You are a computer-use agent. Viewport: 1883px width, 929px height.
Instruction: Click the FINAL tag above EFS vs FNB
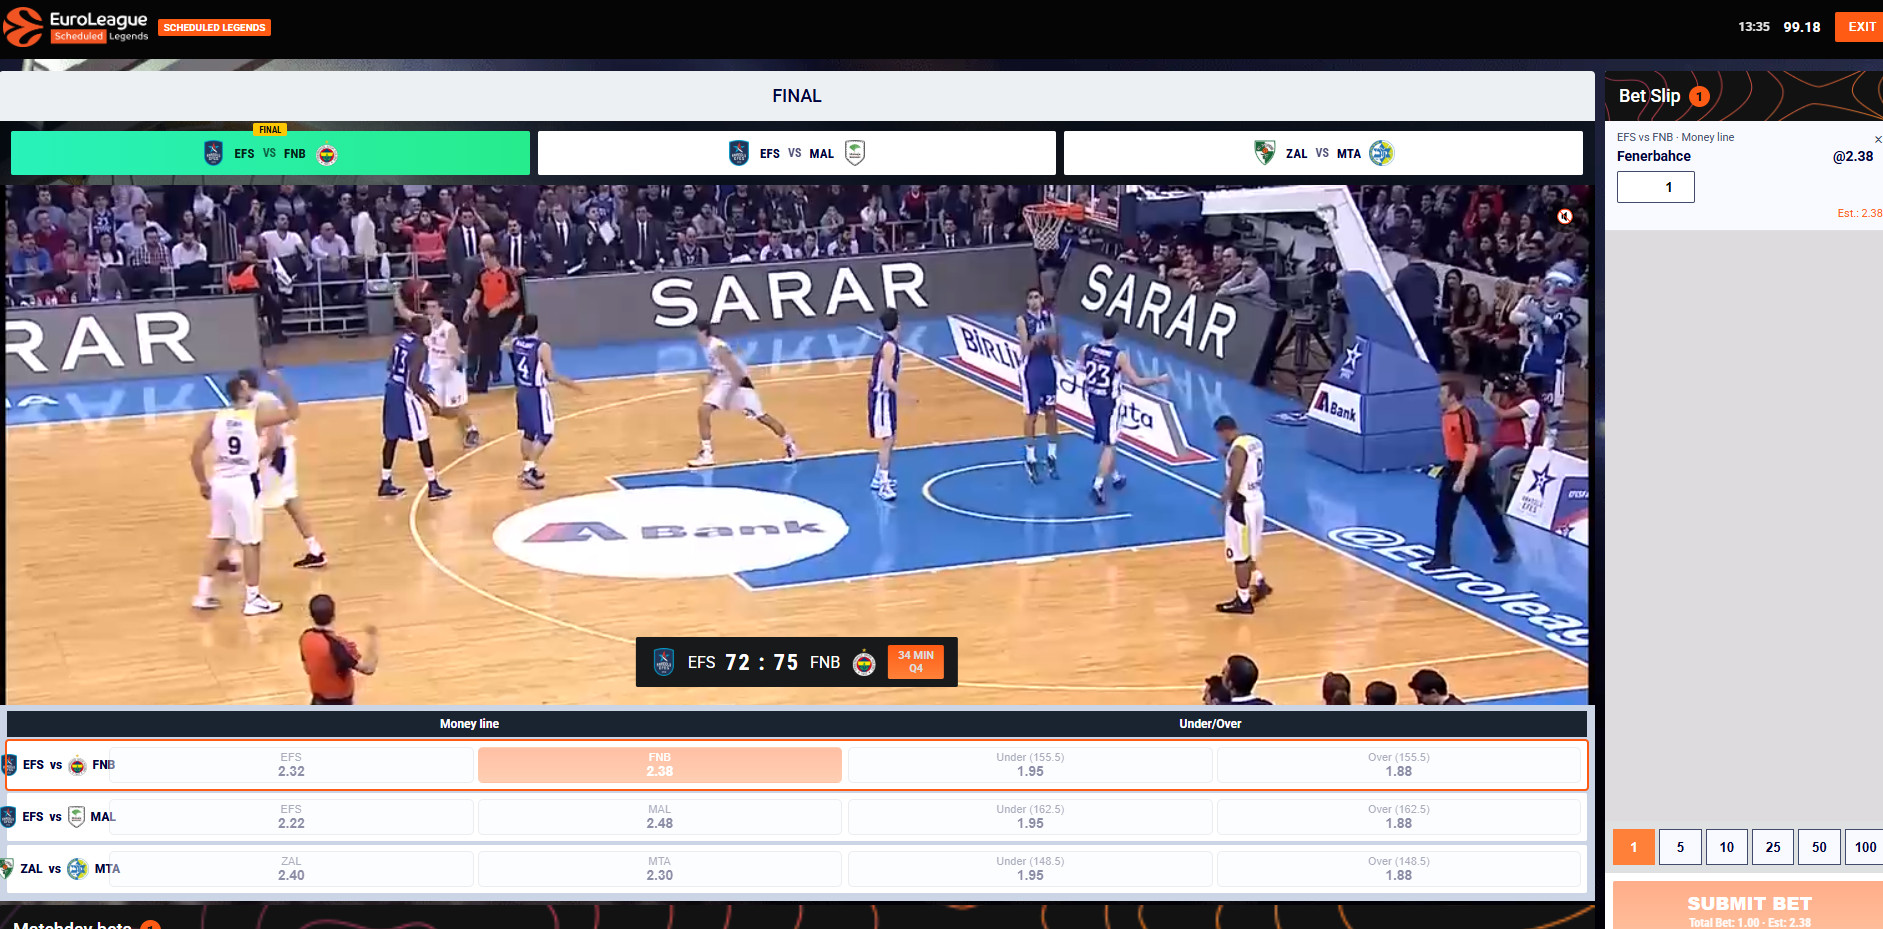[270, 130]
